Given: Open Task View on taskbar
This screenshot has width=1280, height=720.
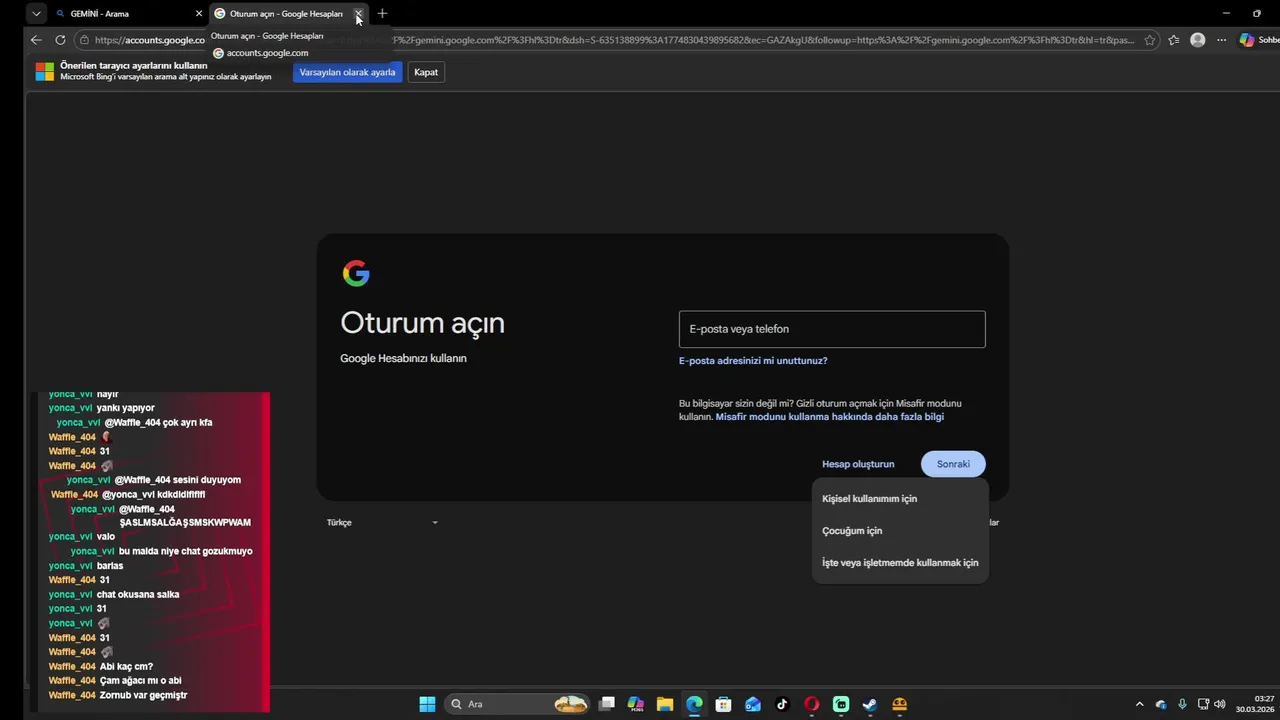Looking at the screenshot, I should (606, 704).
